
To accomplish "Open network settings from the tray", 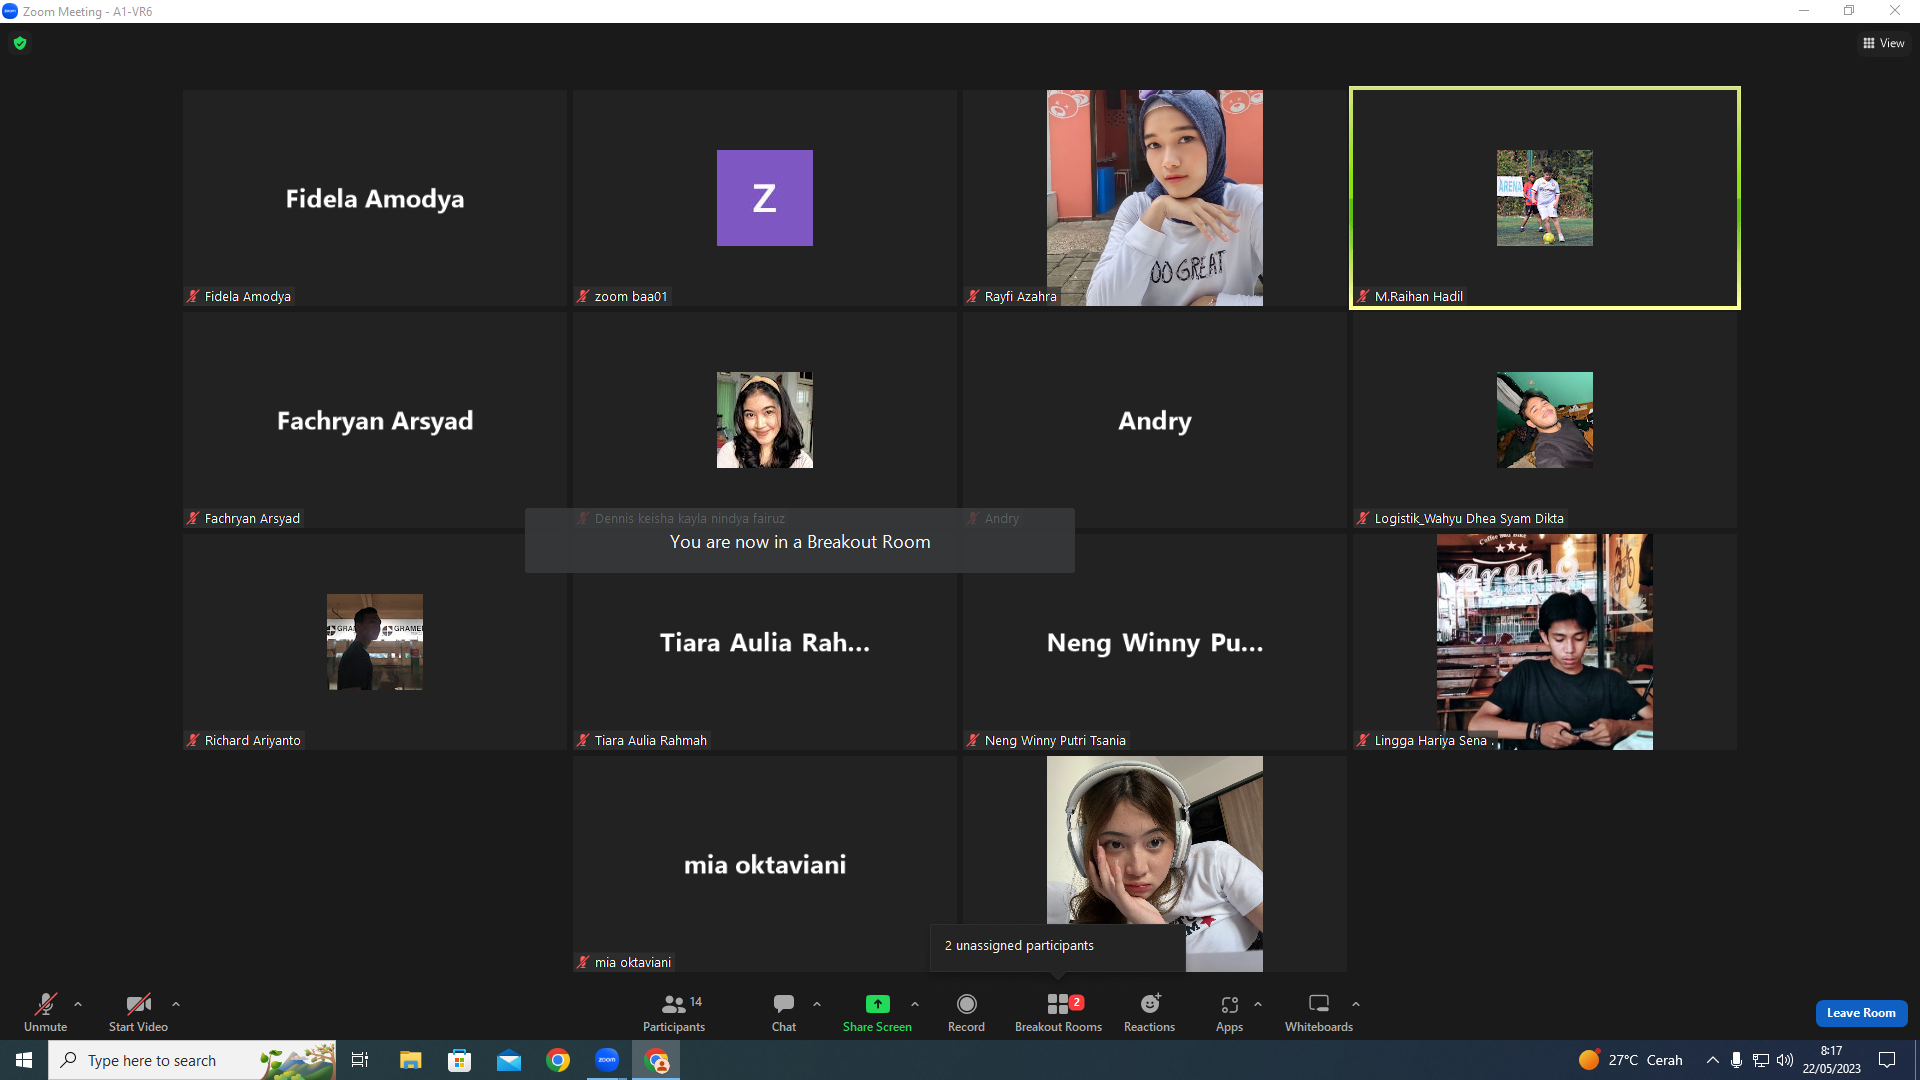I will tap(1761, 1060).
